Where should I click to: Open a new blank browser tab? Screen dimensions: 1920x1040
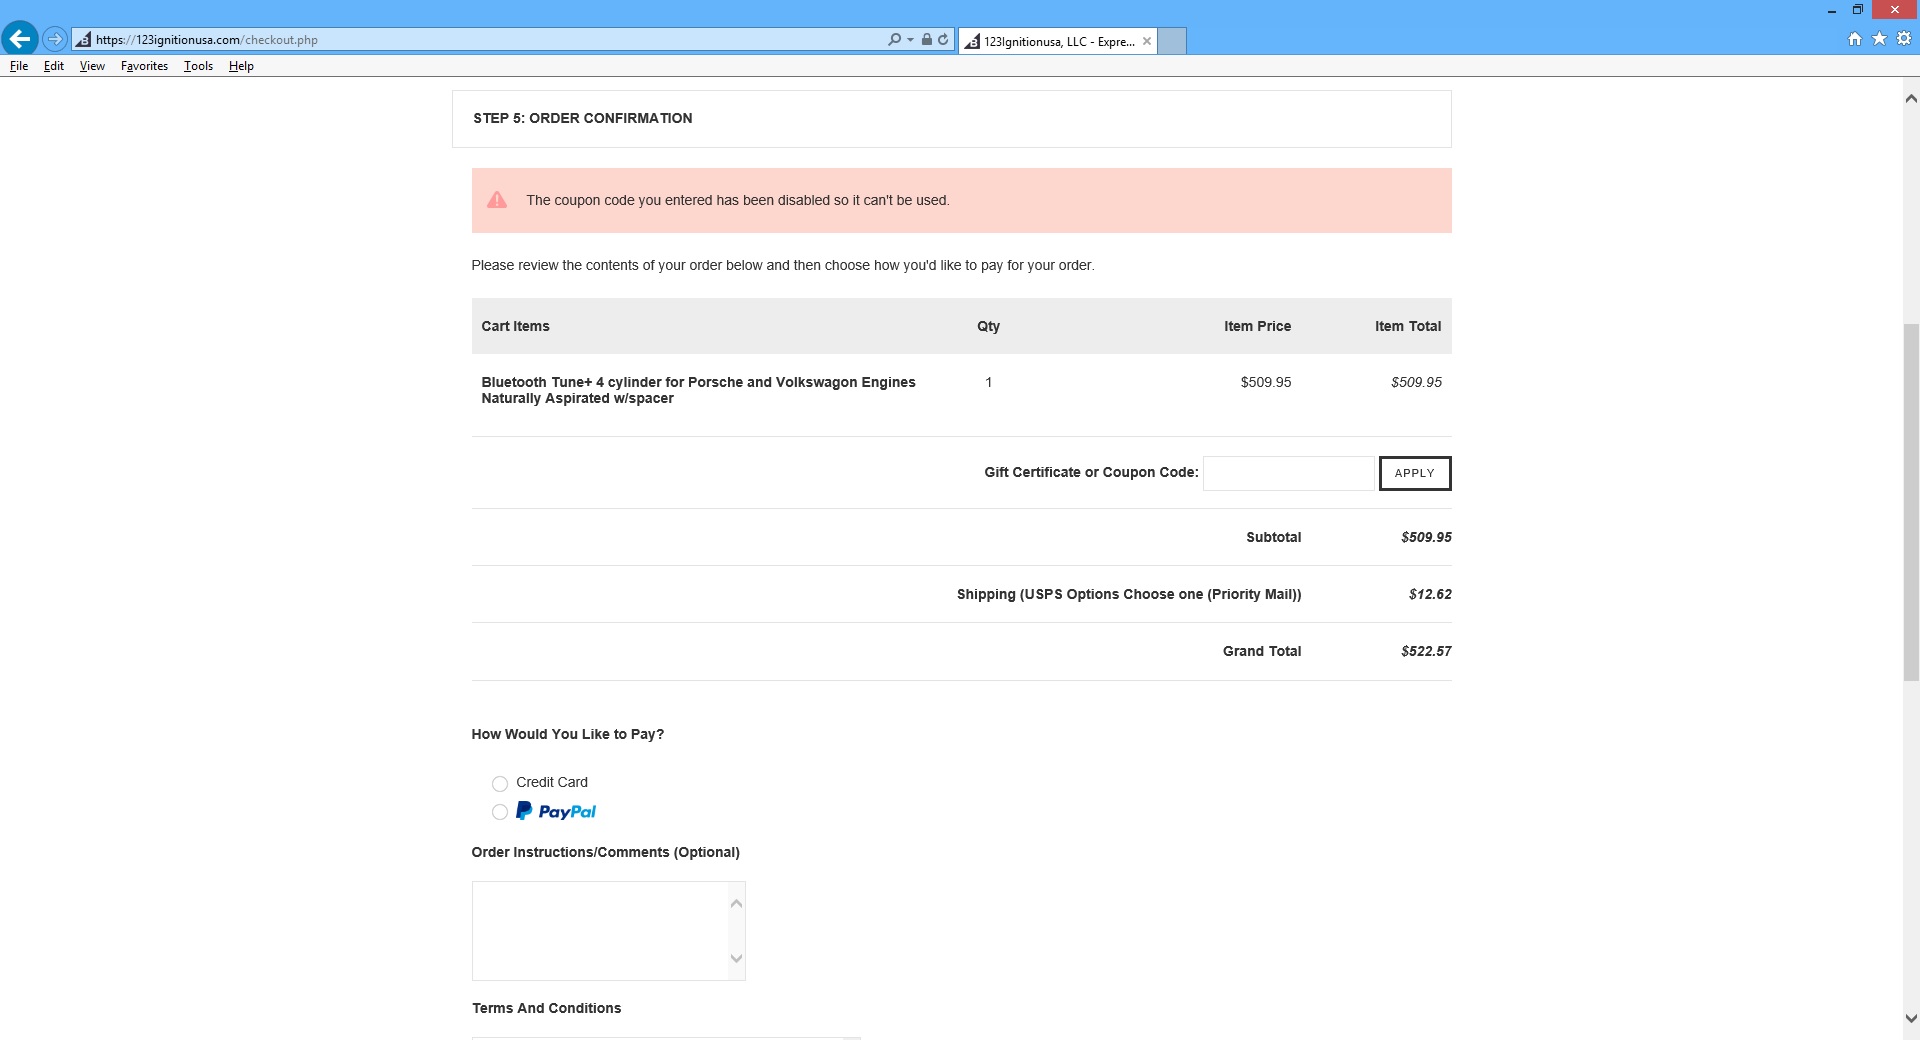pos(1172,41)
